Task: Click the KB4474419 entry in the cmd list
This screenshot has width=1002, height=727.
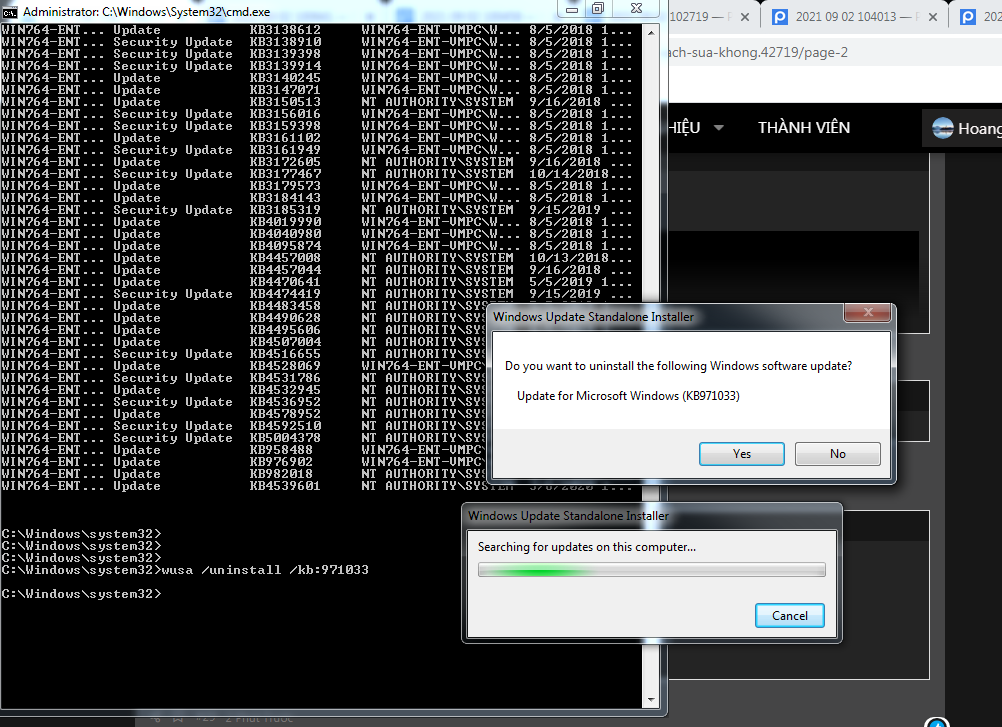Action: click(x=285, y=294)
